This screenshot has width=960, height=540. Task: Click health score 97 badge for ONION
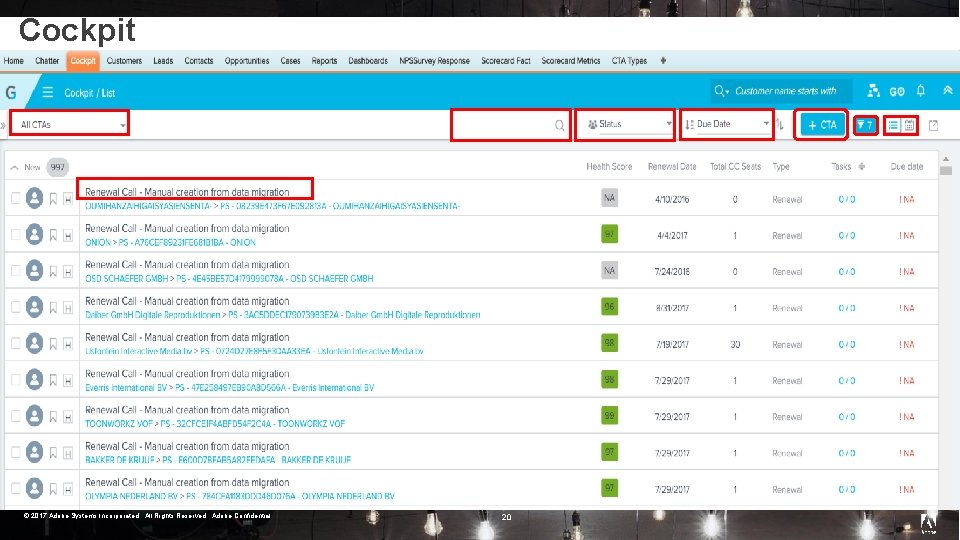tap(609, 234)
